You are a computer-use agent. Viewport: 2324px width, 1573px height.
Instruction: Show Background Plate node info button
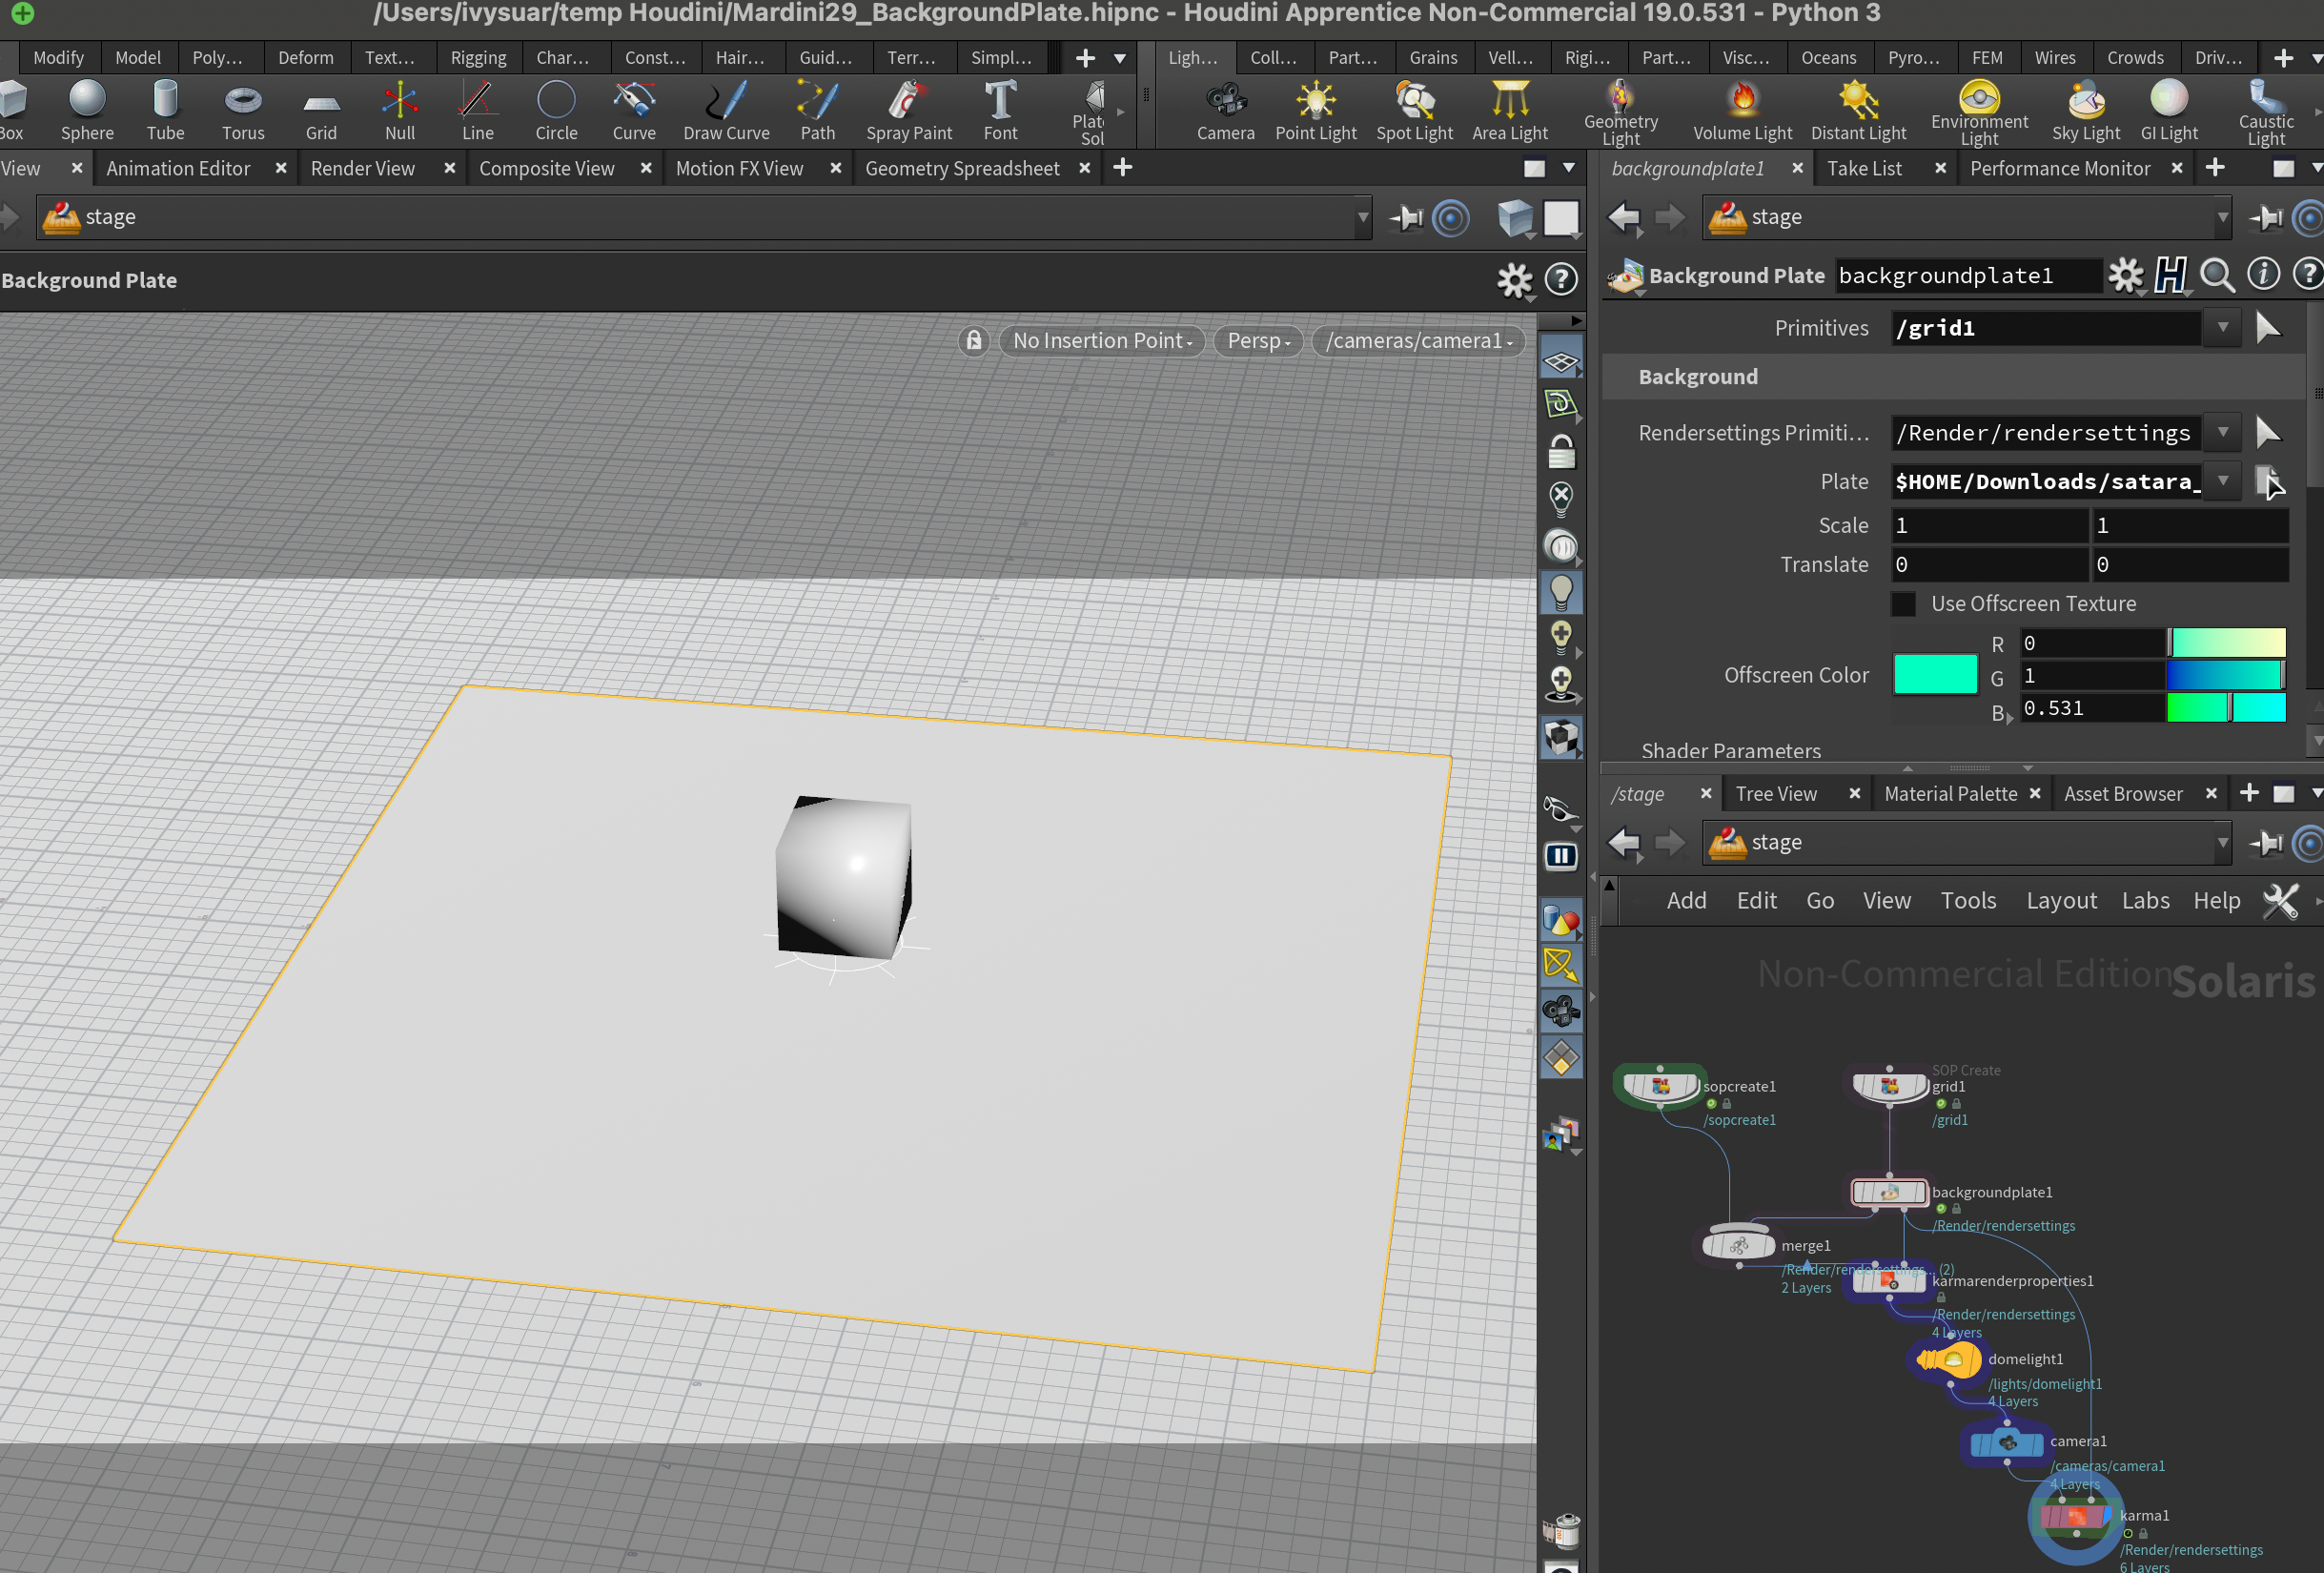click(2263, 275)
